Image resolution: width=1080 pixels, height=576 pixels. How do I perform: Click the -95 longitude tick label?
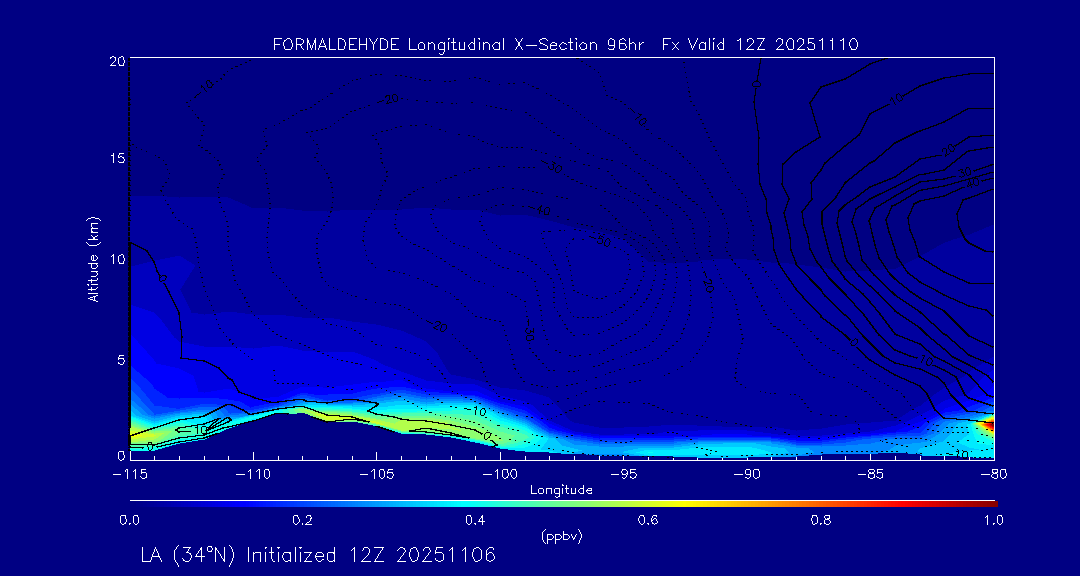tap(623, 475)
